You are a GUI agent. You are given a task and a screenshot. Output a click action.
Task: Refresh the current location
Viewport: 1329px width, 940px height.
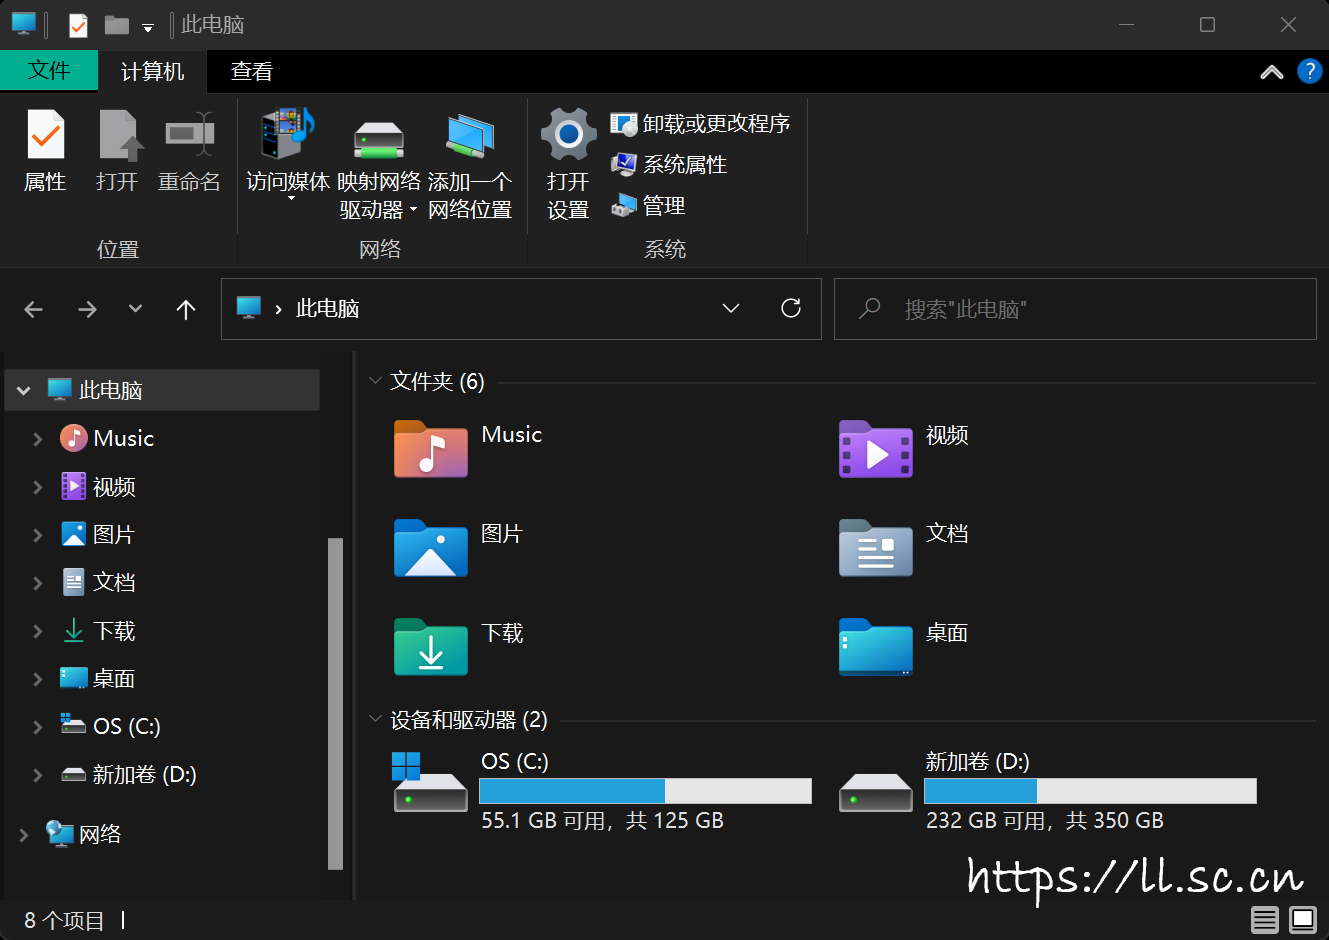click(791, 308)
